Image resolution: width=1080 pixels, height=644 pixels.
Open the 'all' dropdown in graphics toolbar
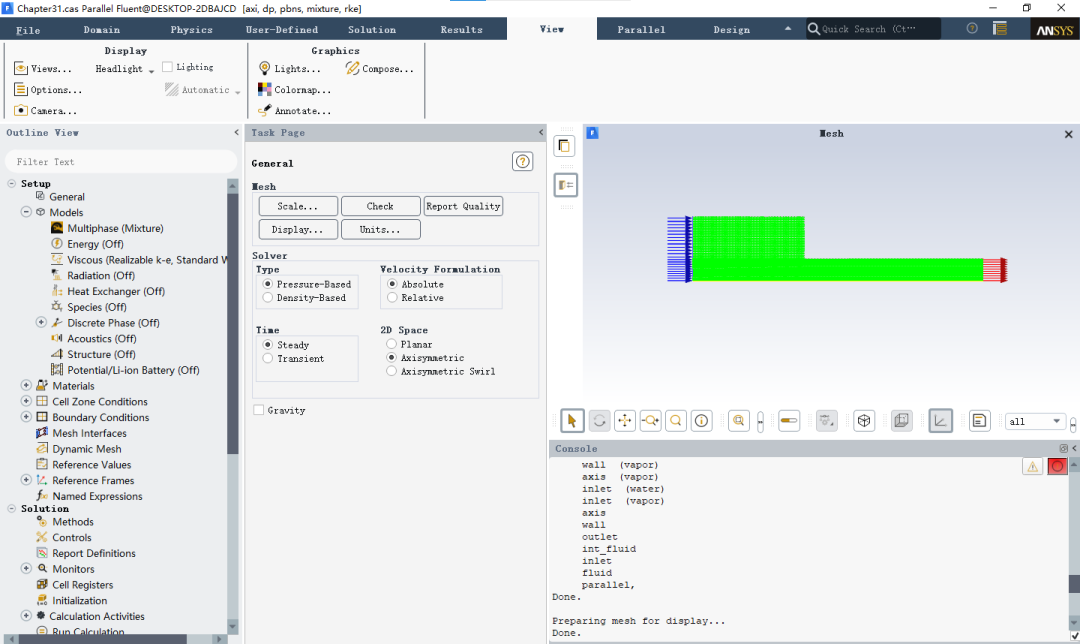(1035, 421)
